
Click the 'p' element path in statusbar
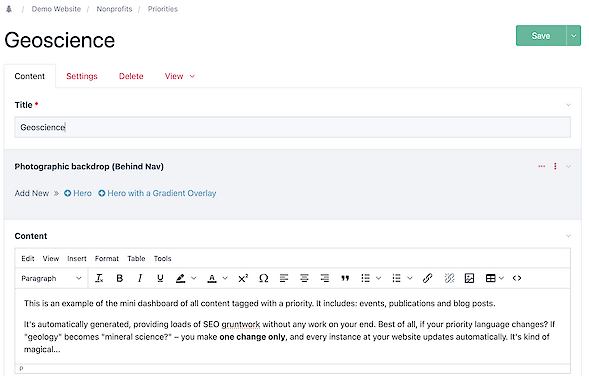tap(21, 368)
